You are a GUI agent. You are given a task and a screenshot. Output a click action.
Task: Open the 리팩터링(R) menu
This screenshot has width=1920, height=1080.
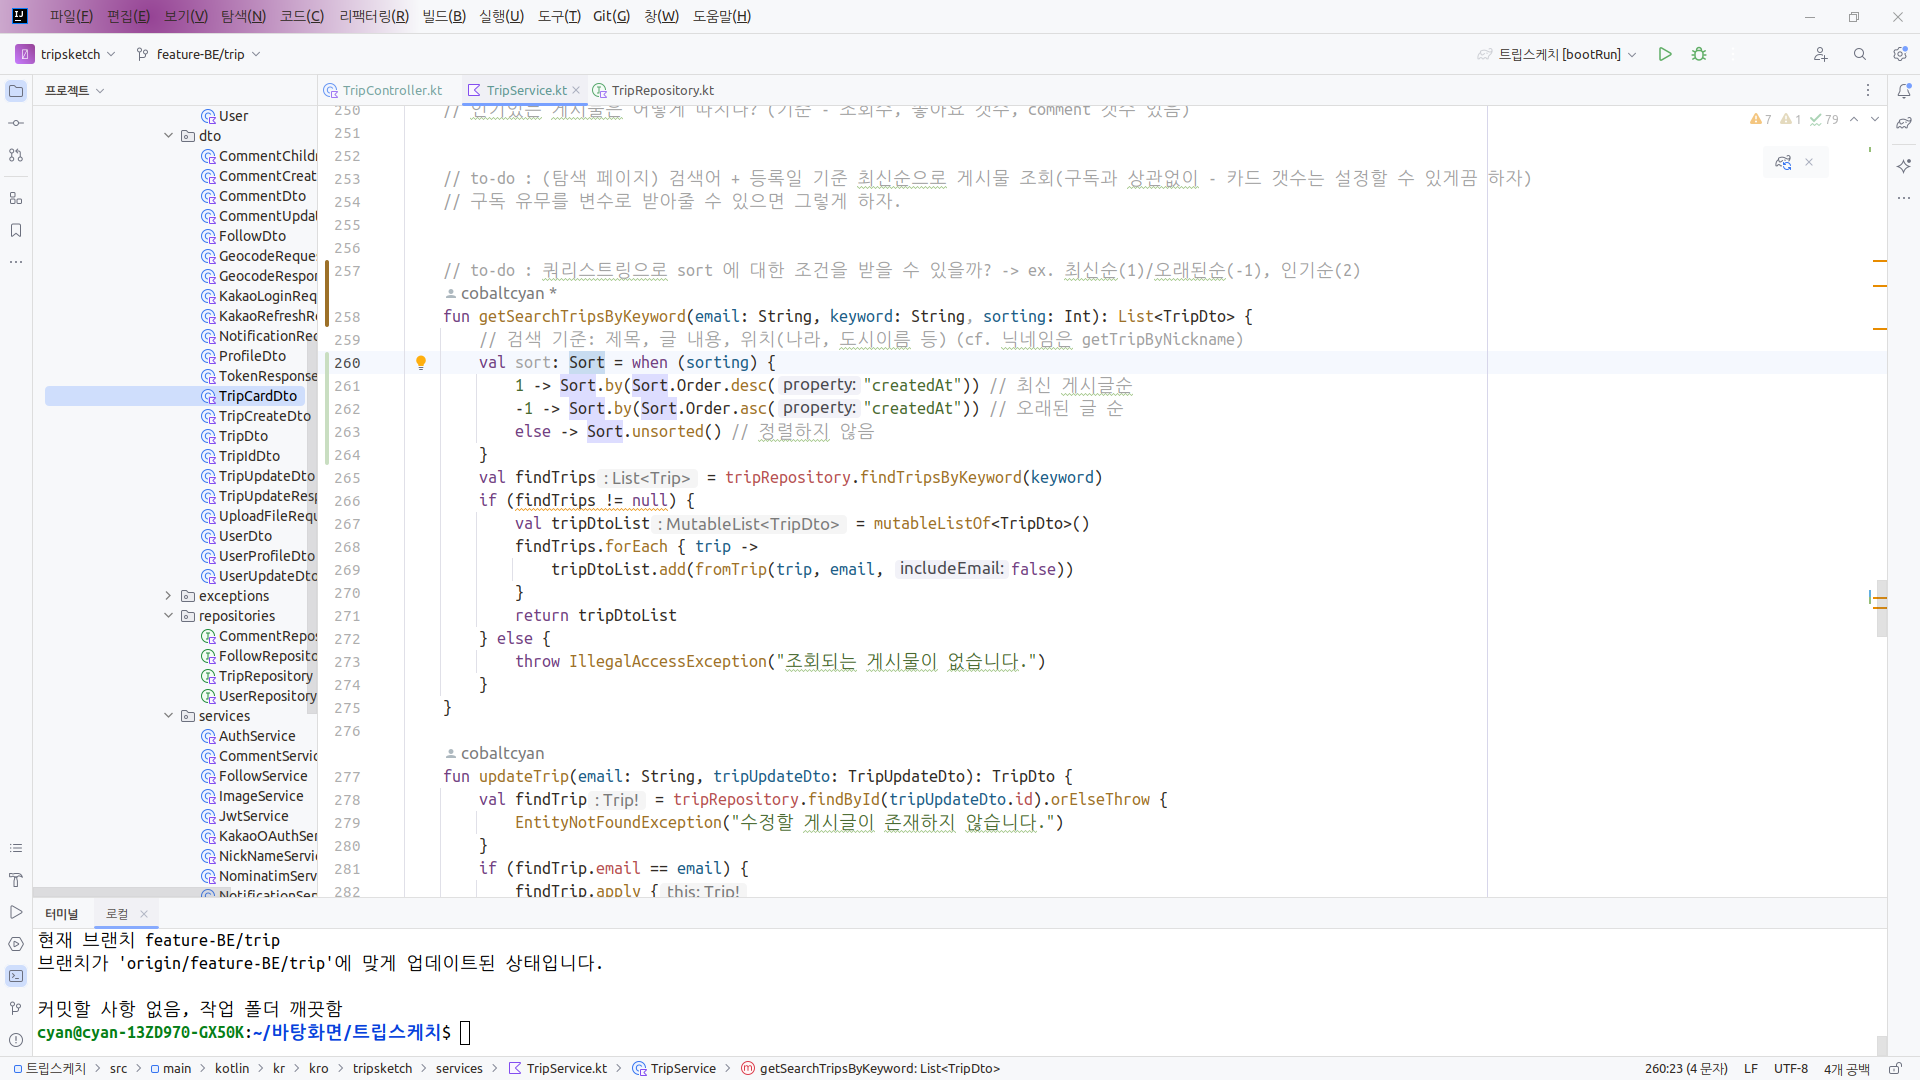pos(374,16)
